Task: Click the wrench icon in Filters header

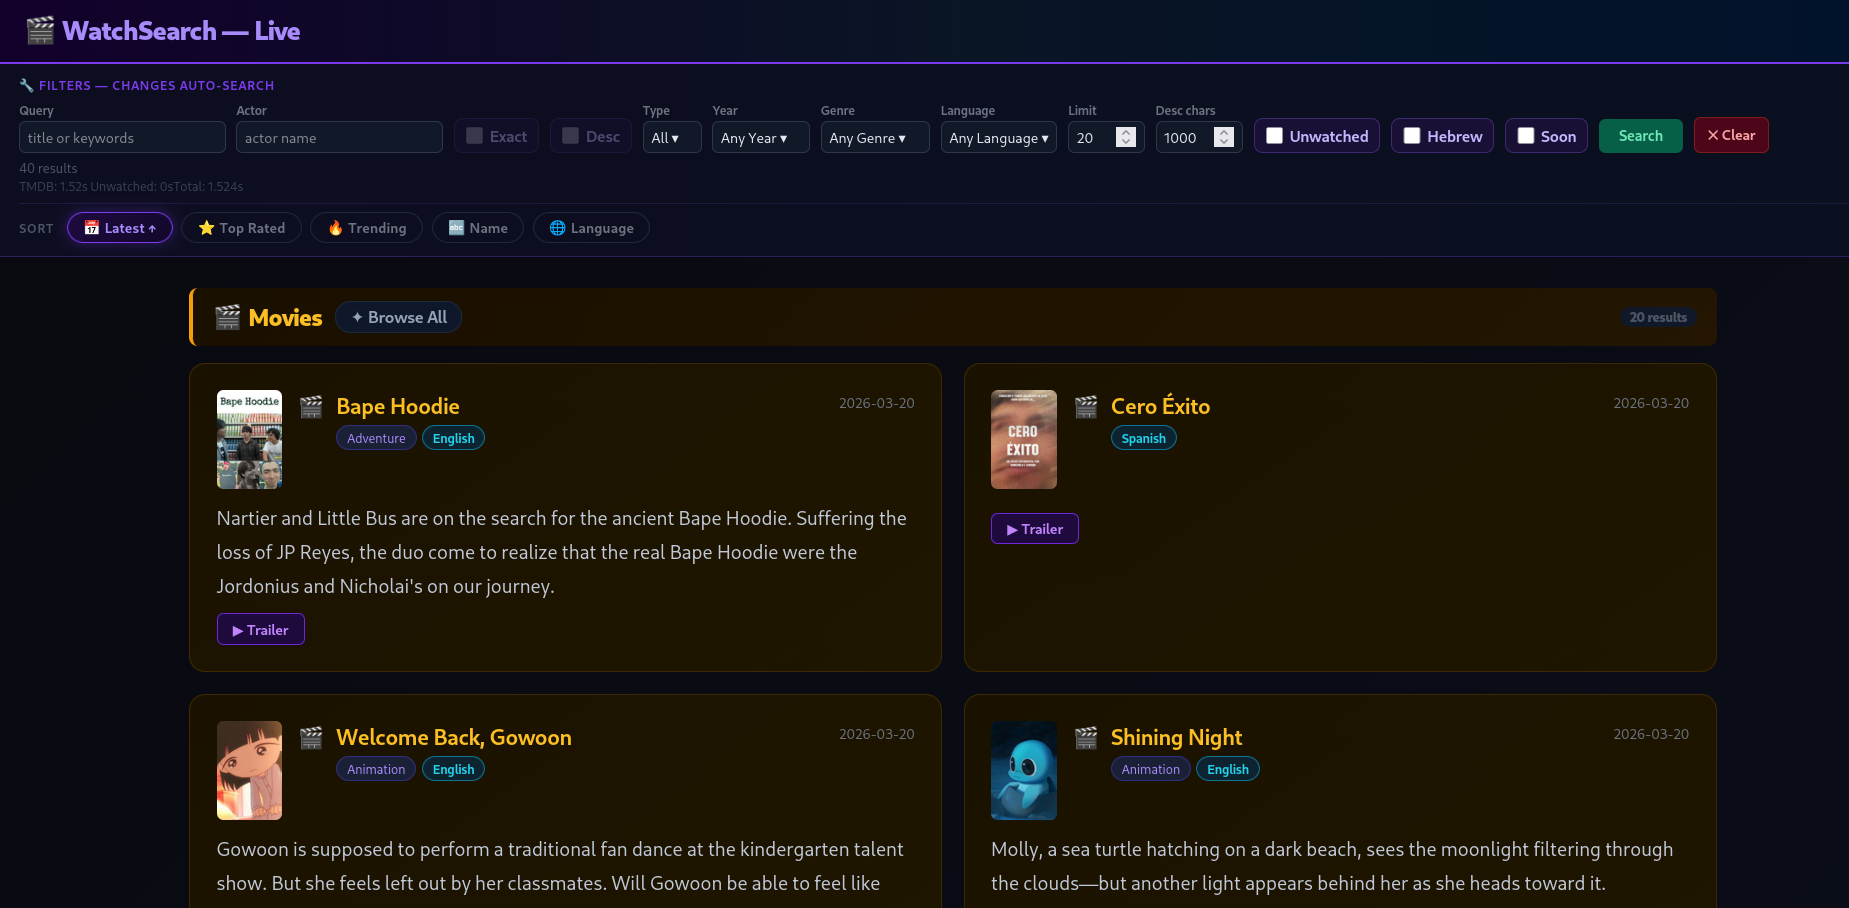Action: [27, 86]
